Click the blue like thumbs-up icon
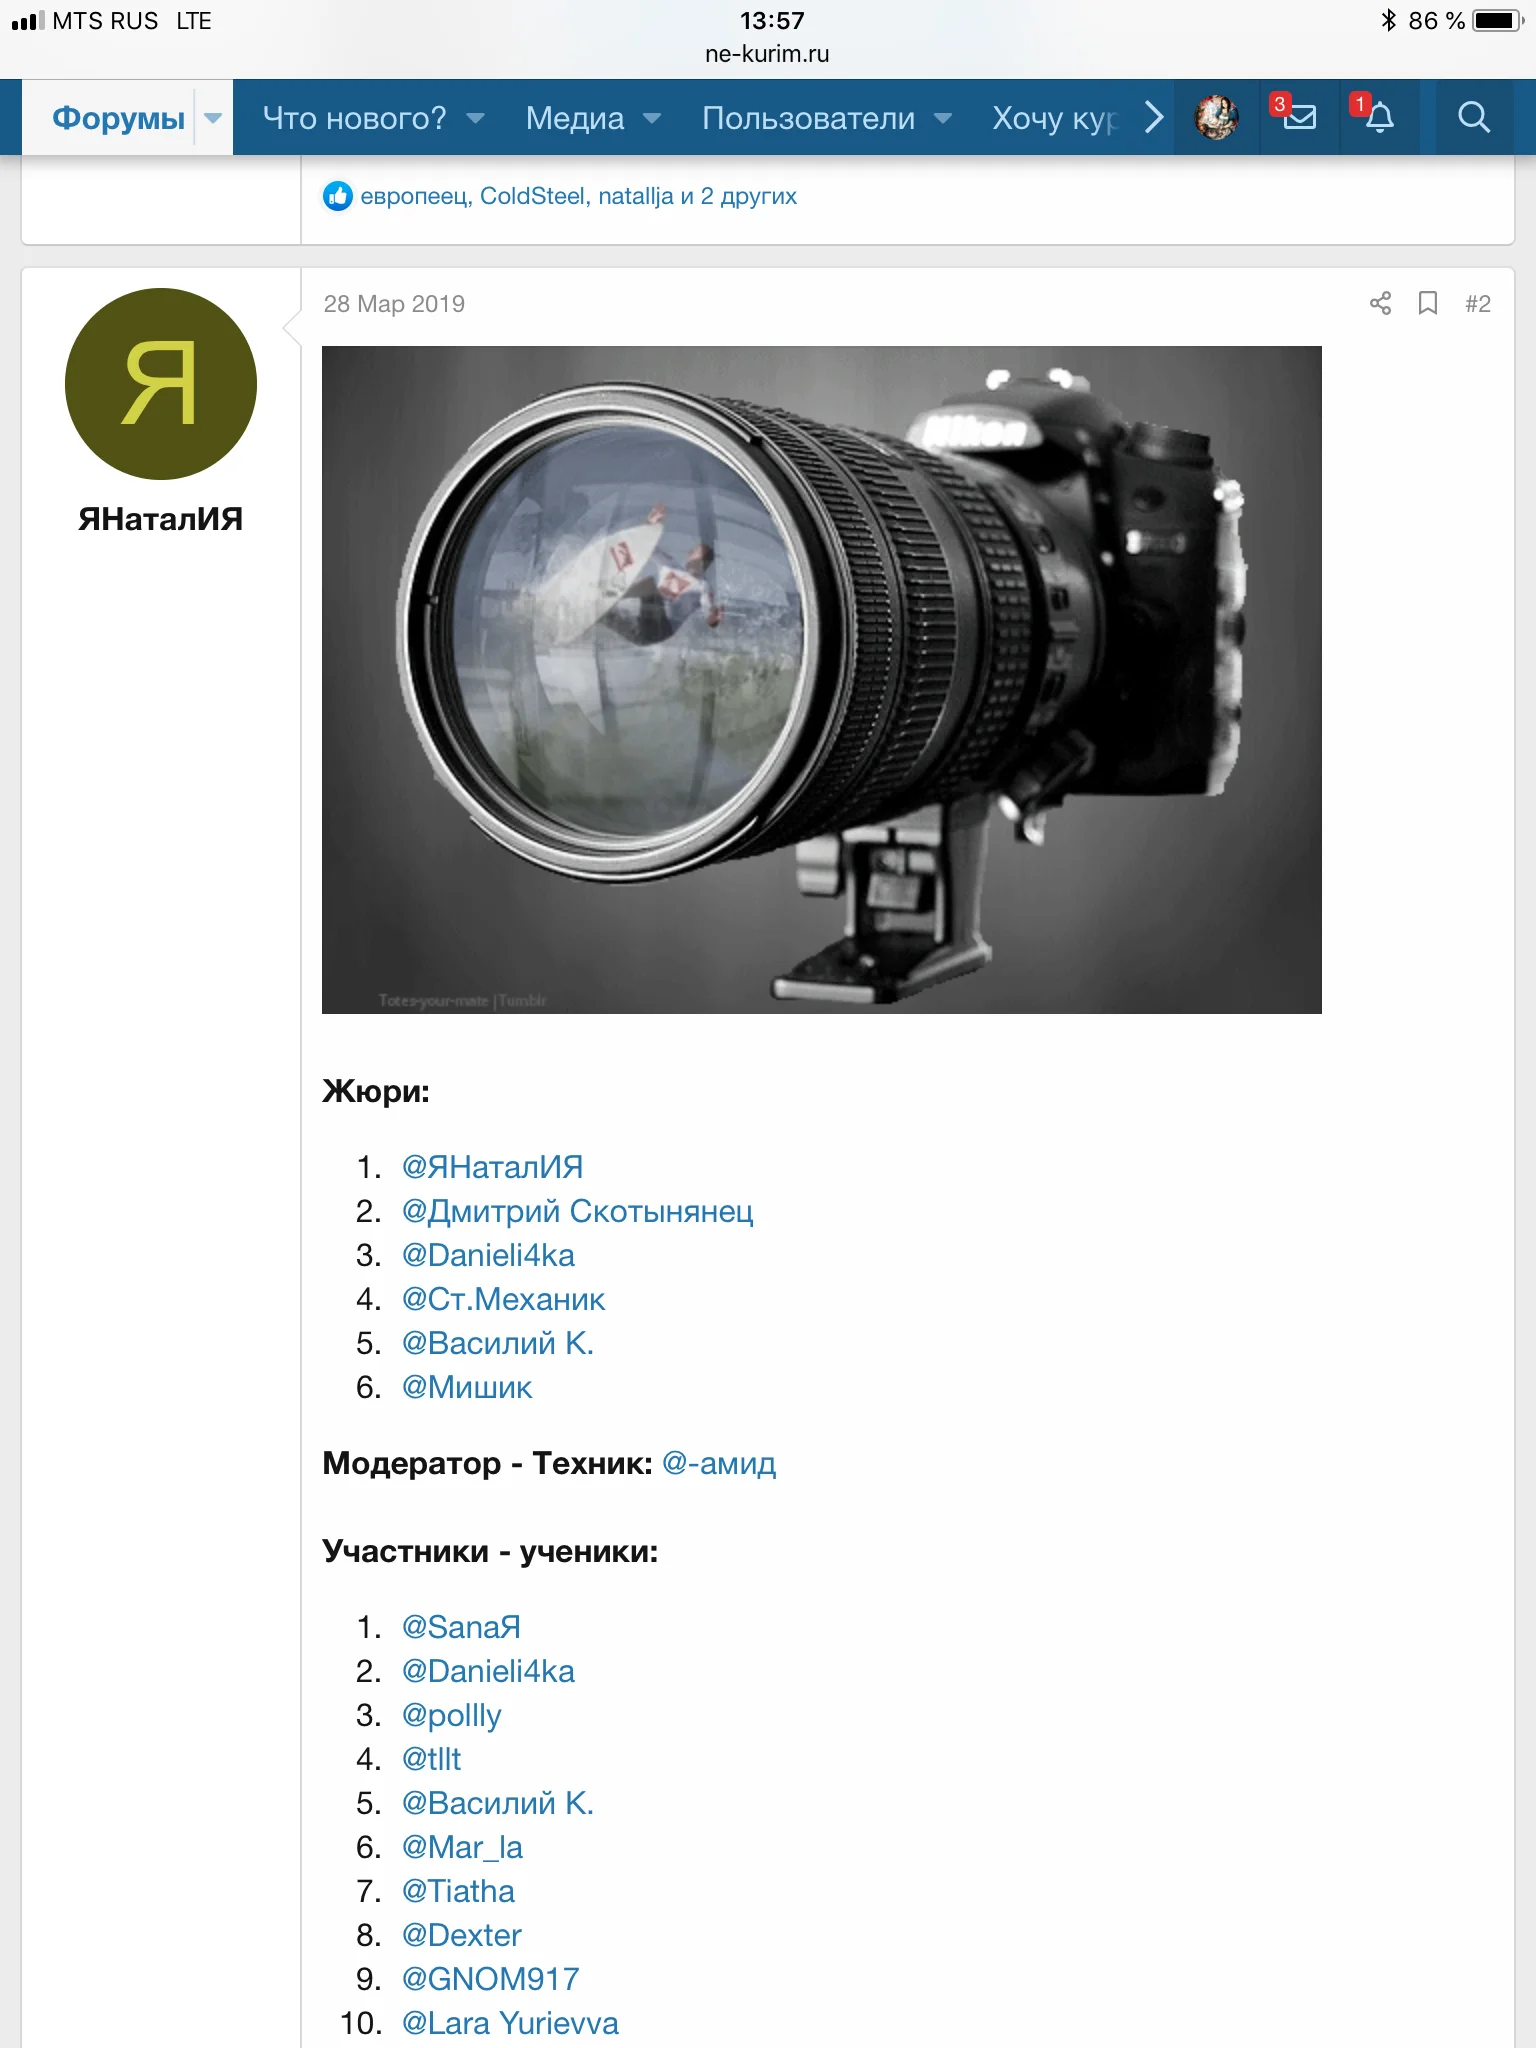The image size is (1536, 2048). 337,196
